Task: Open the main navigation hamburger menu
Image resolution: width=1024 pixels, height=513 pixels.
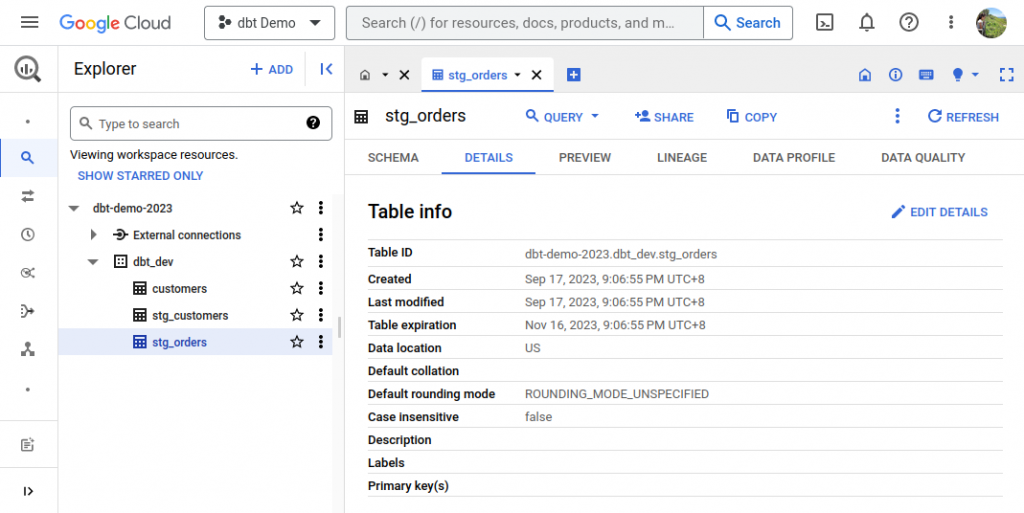Action: pyautogui.click(x=29, y=23)
